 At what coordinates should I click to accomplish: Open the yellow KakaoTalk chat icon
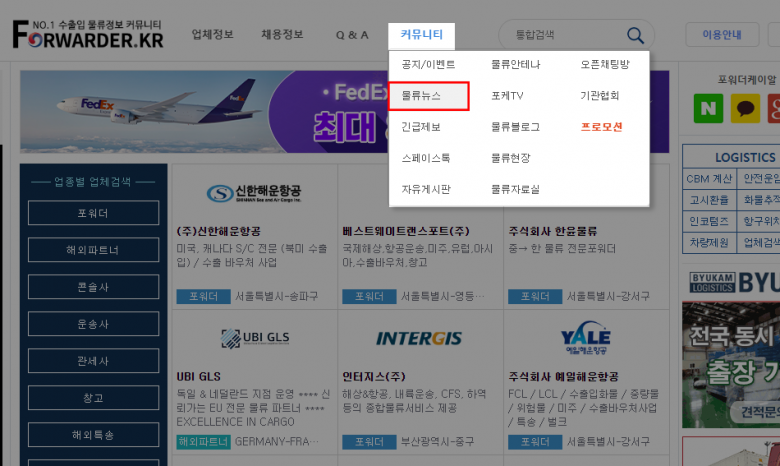click(x=745, y=108)
